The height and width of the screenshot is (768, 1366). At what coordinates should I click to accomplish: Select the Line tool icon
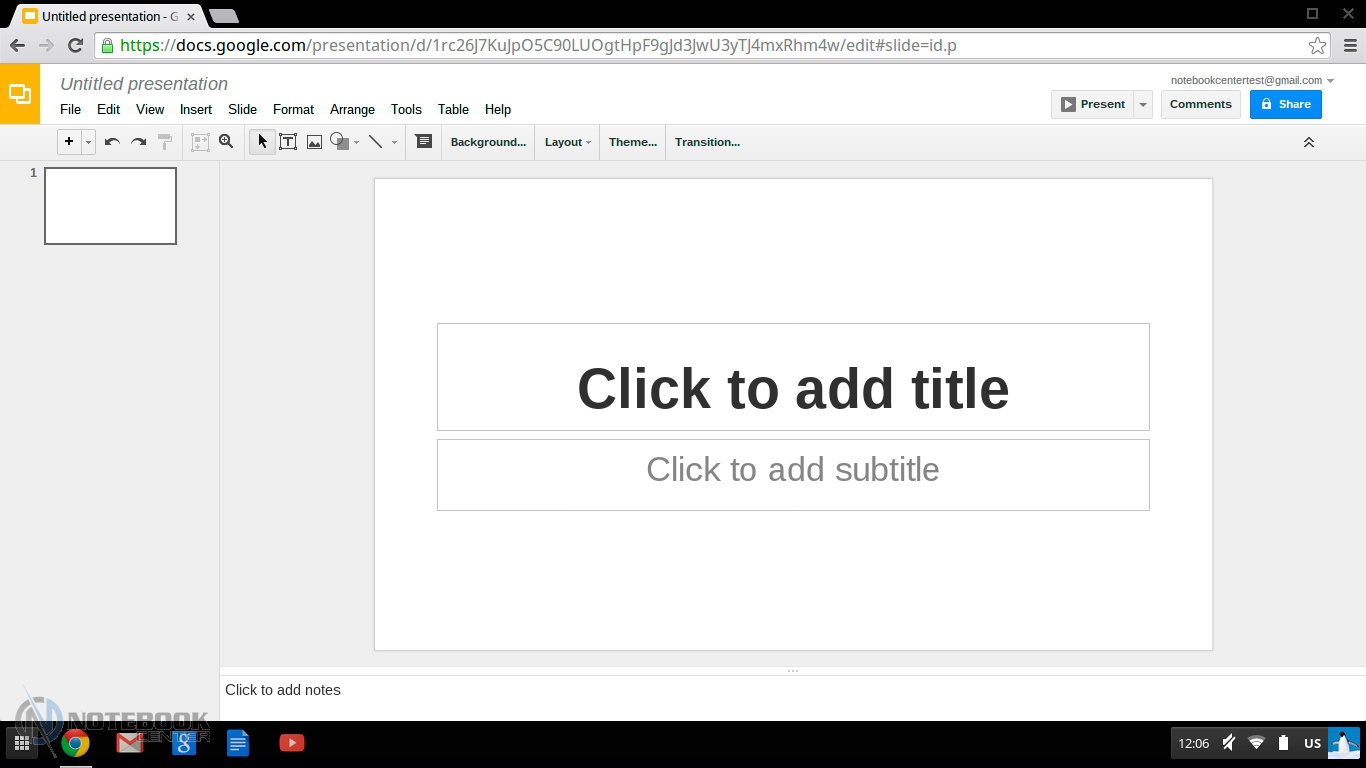pos(376,142)
